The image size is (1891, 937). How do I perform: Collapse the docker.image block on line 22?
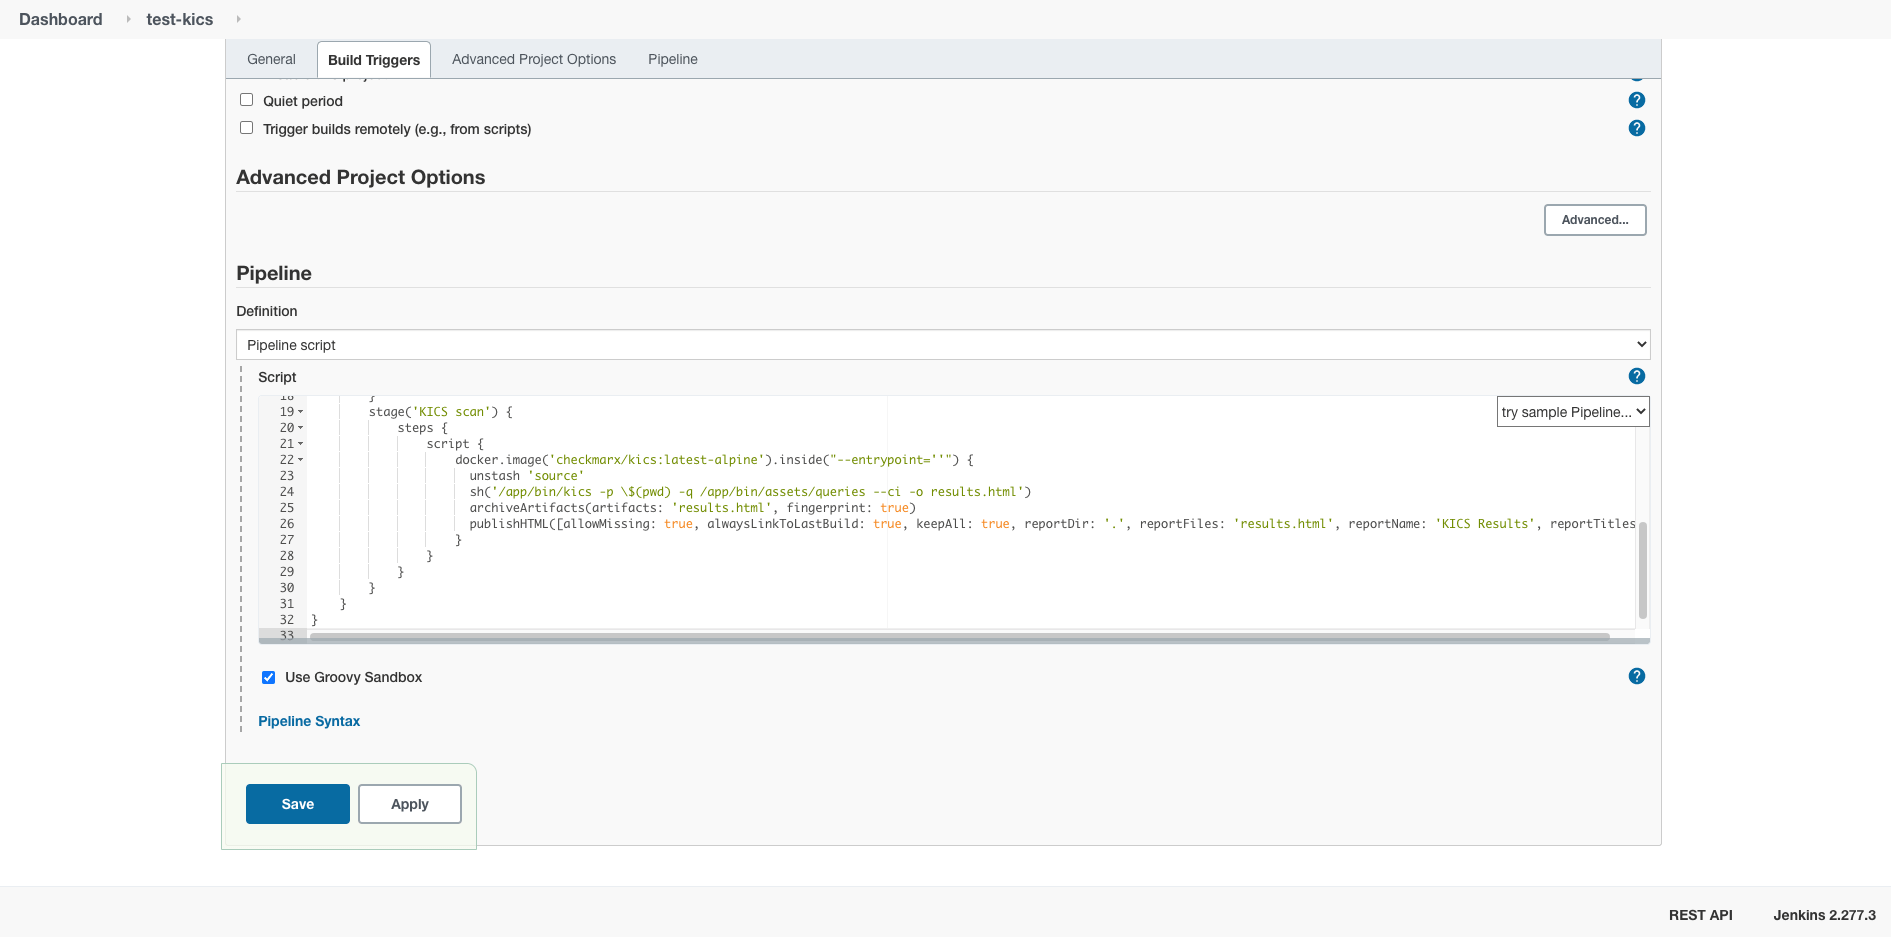point(299,459)
